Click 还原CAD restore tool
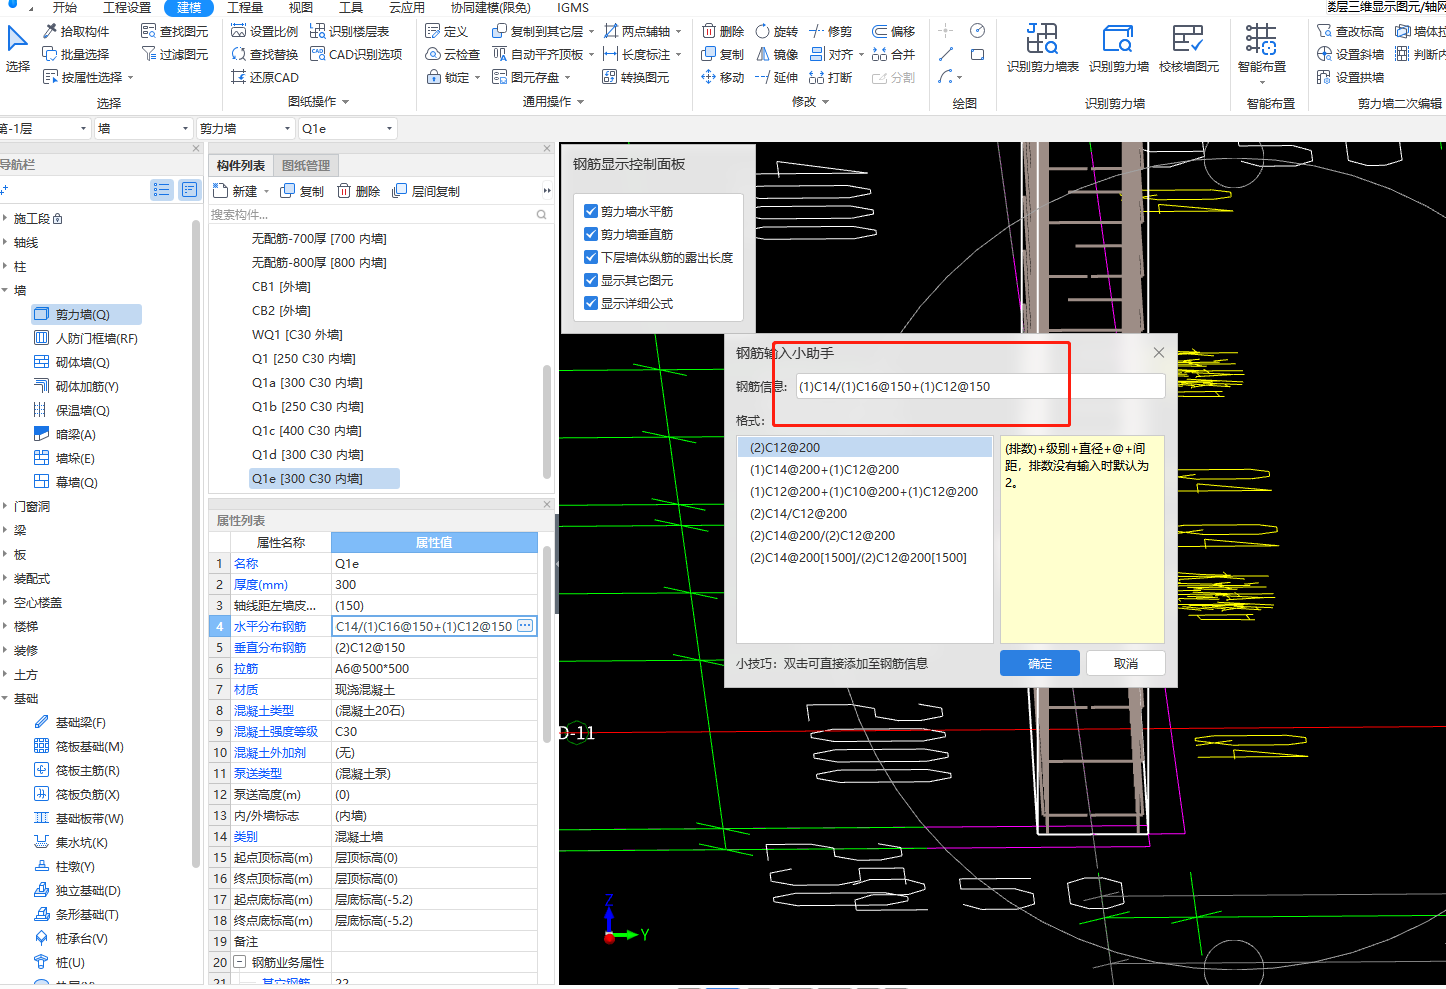 [x=264, y=77]
